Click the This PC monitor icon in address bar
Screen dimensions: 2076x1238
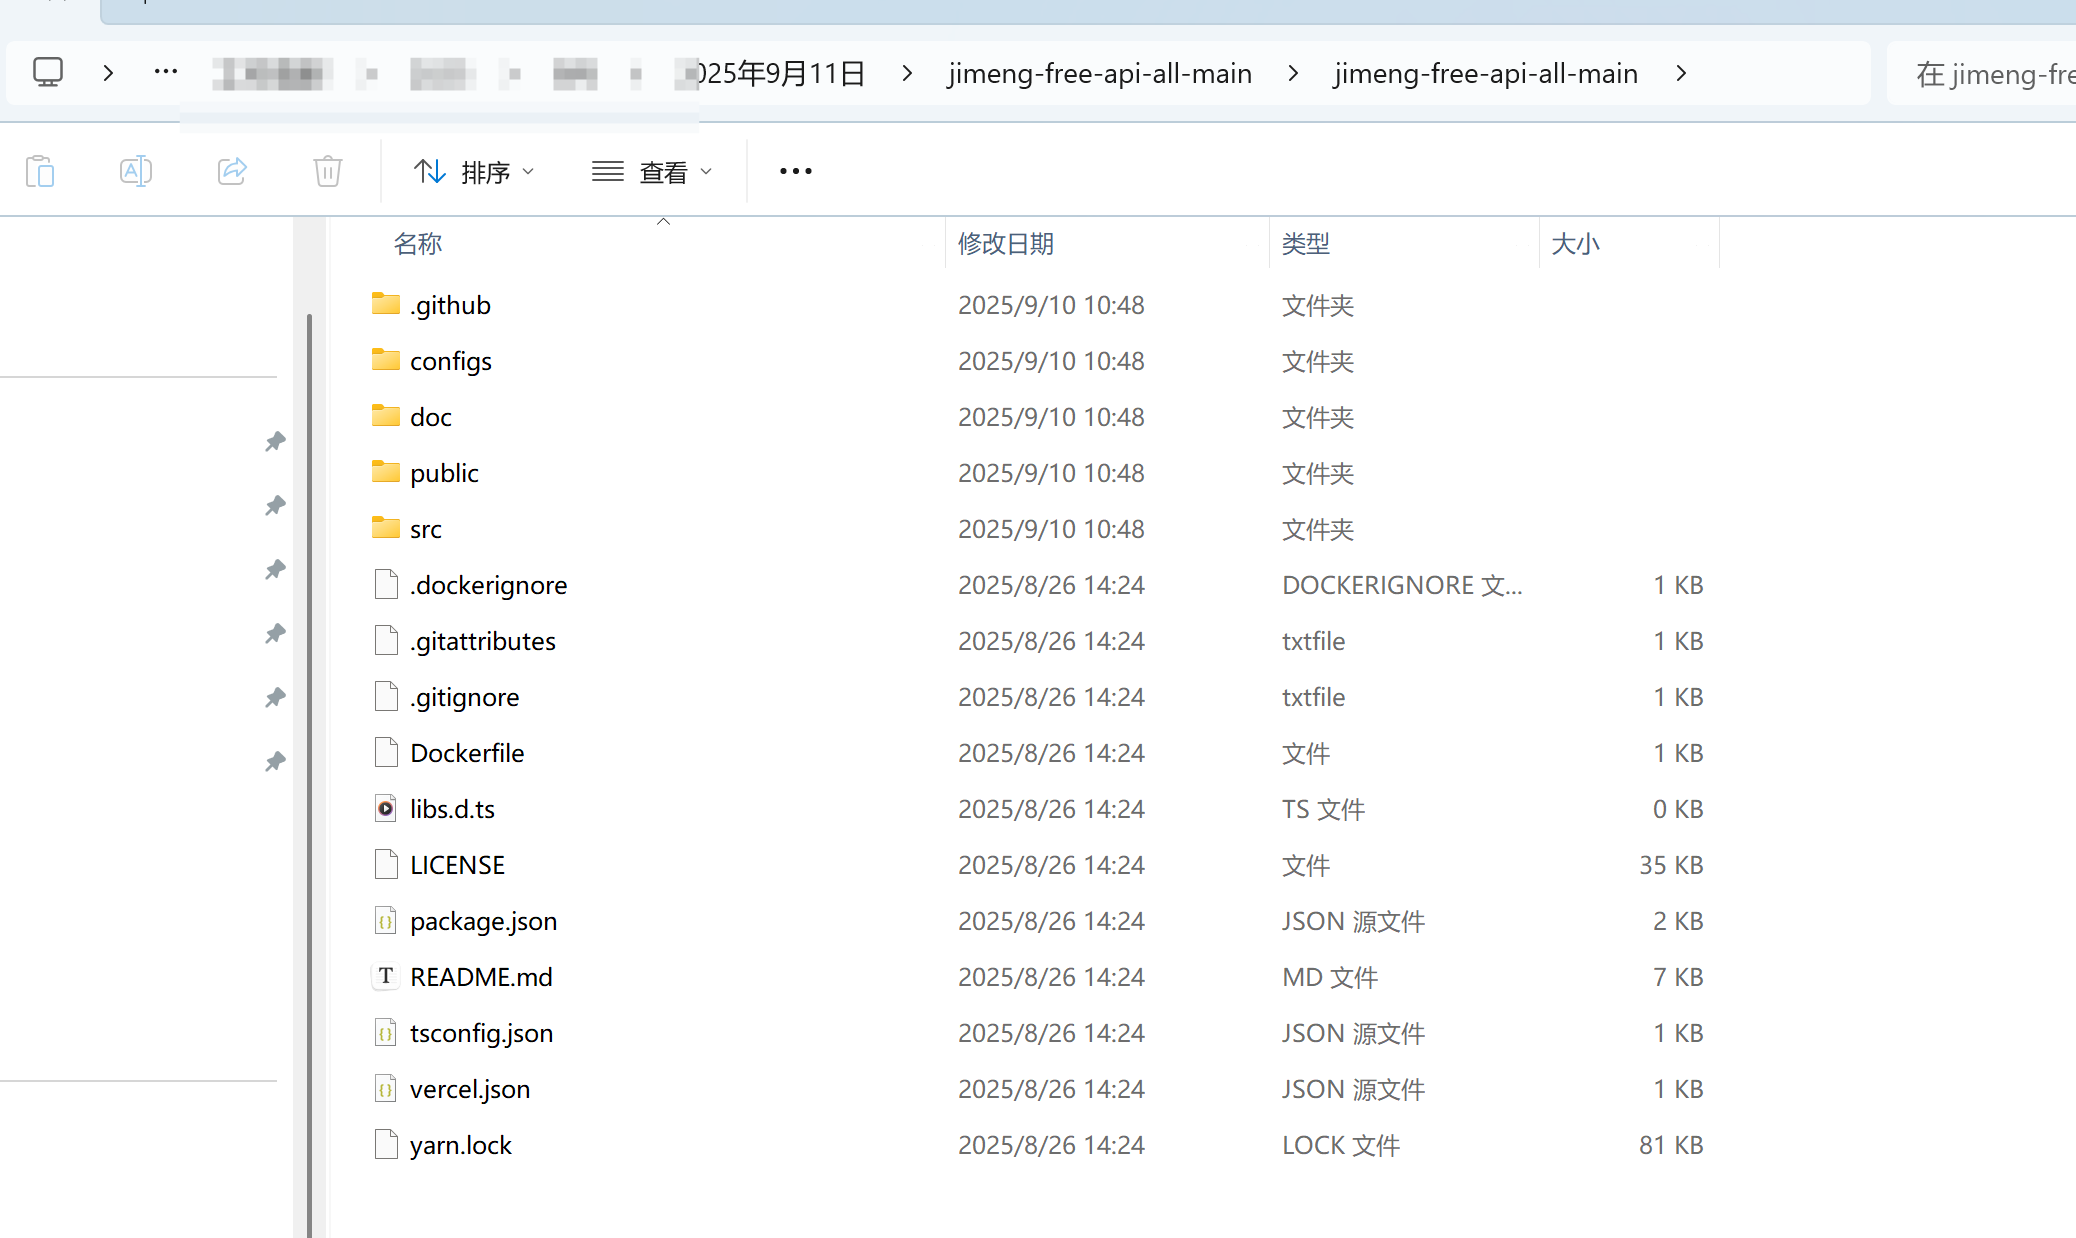point(48,72)
